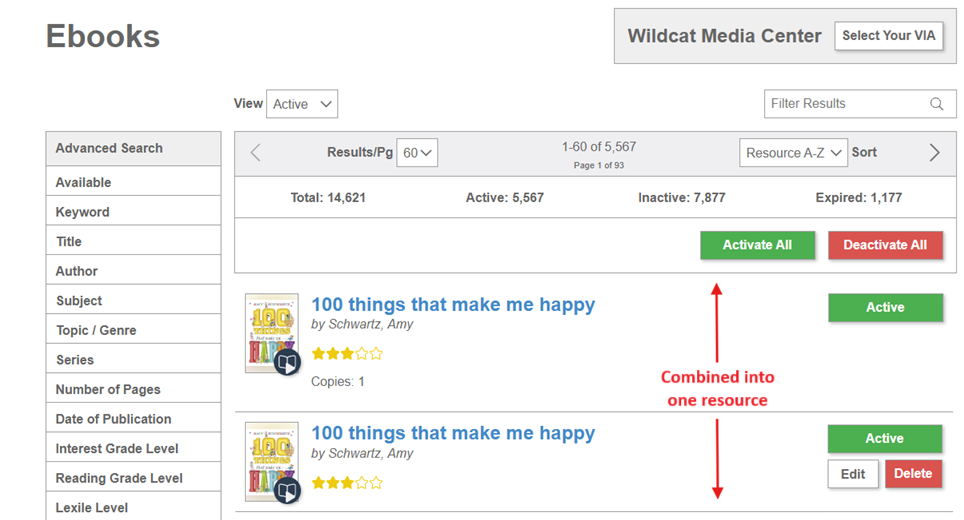
Task: Open Advanced Search in sidebar
Action: click(133, 148)
